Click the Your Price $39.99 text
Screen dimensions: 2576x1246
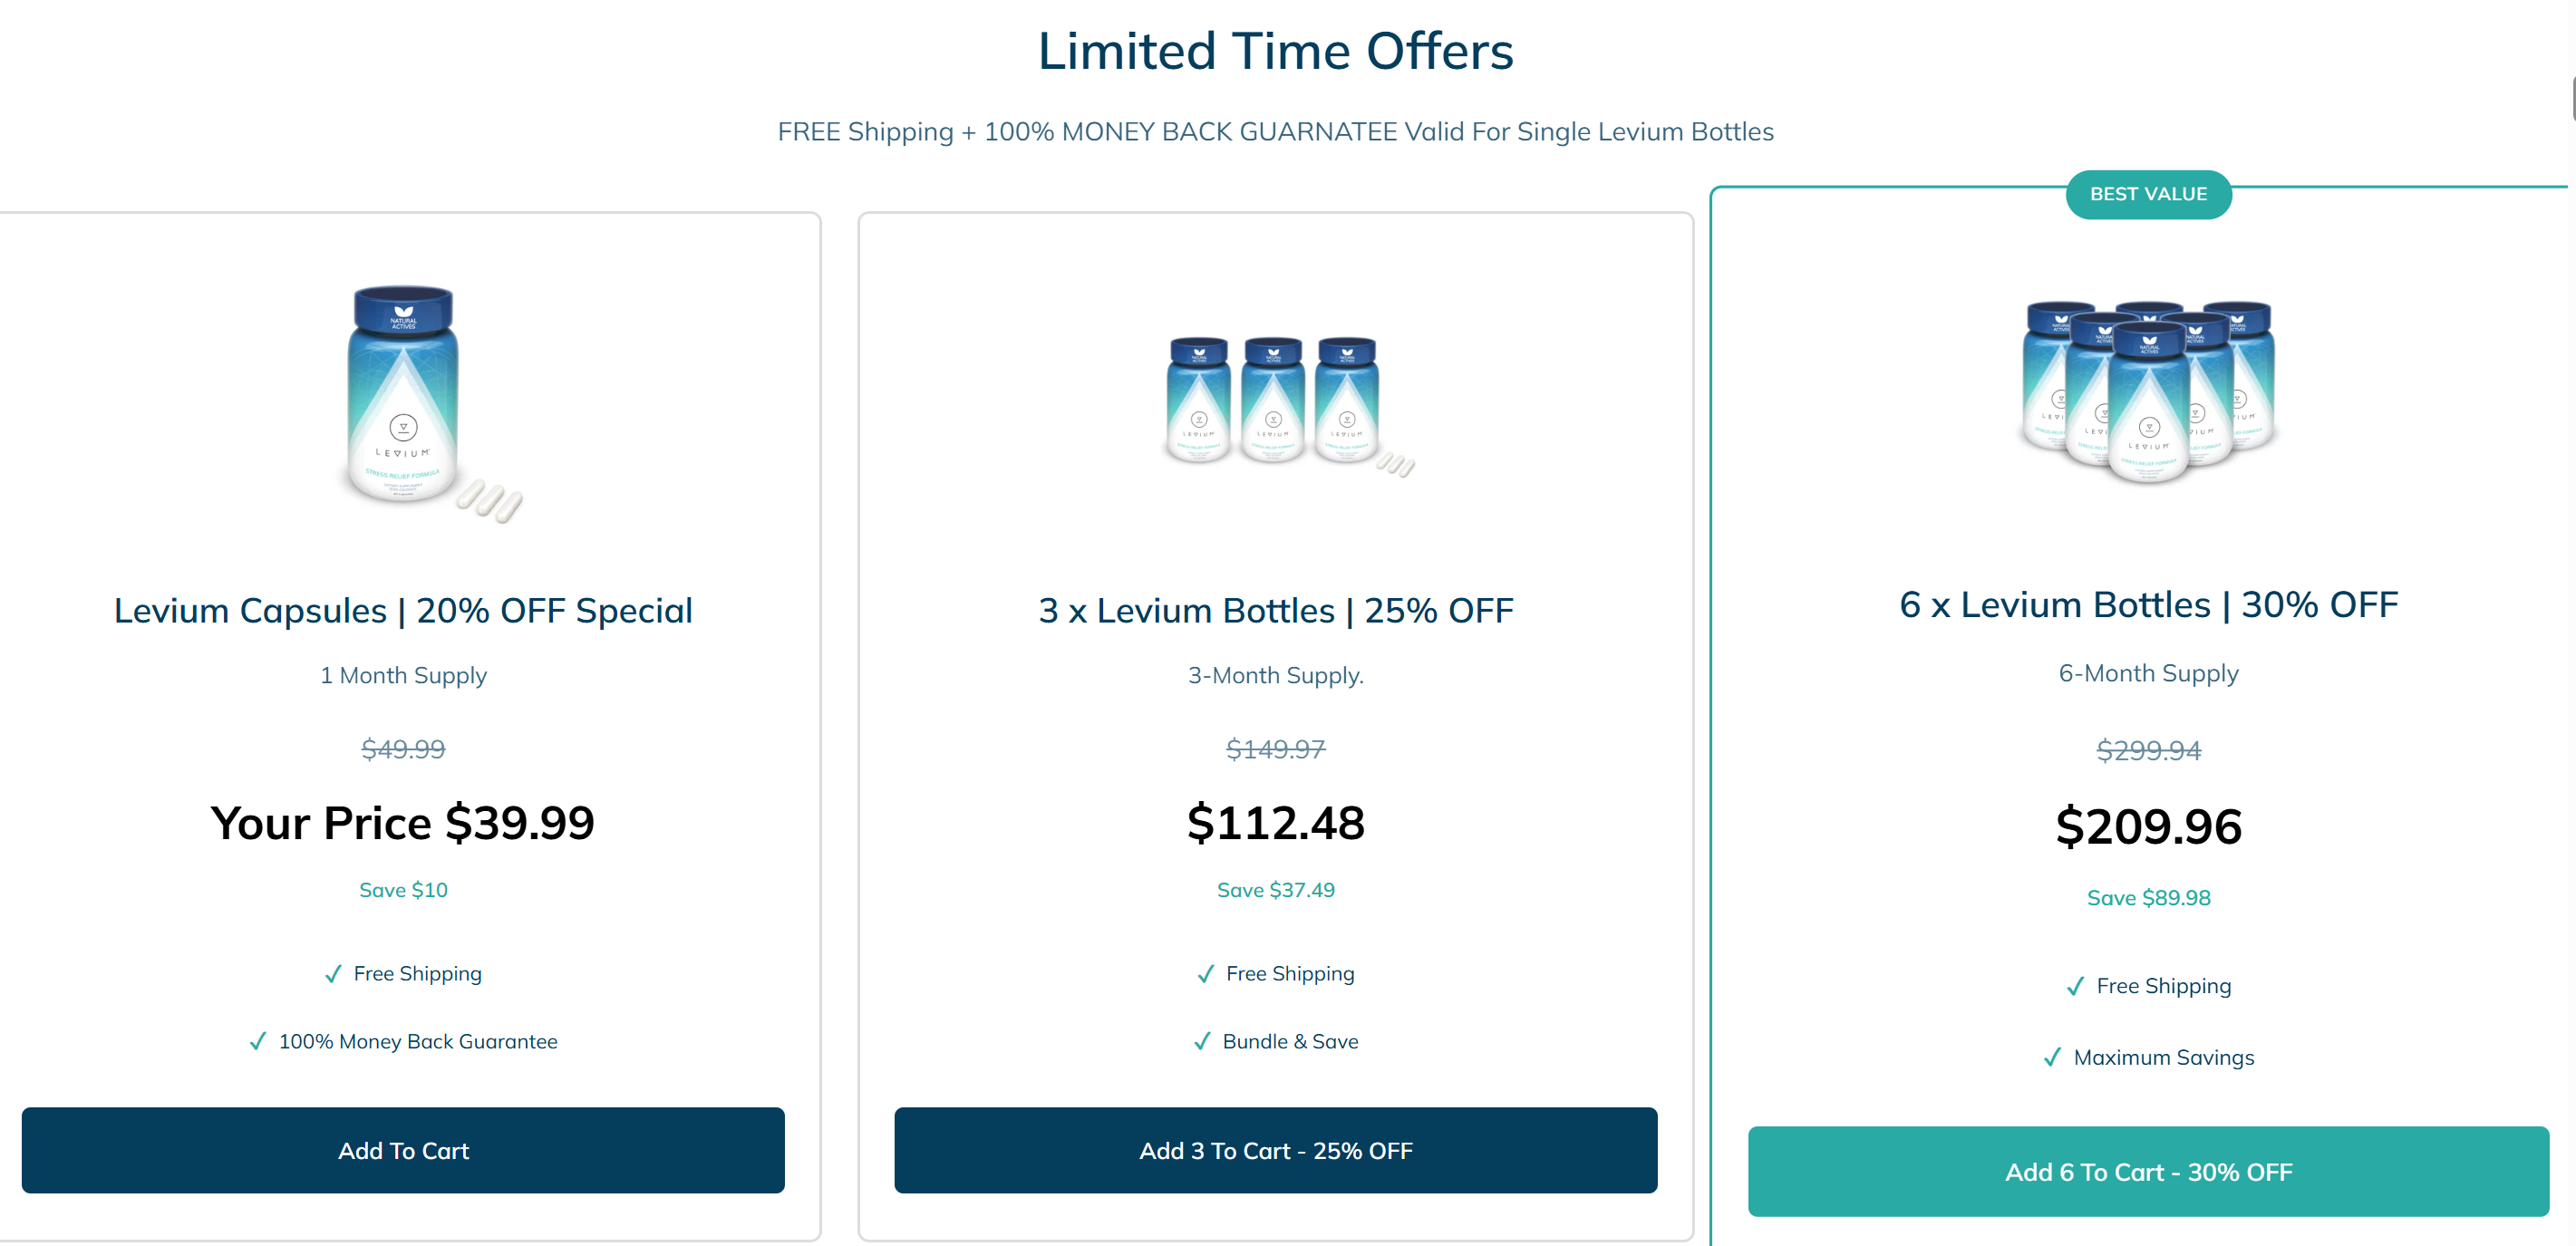[x=403, y=823]
